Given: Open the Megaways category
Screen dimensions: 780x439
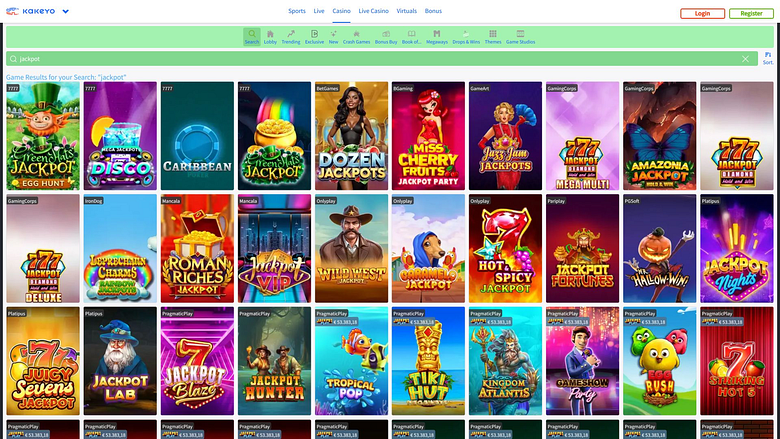Looking at the screenshot, I should pyautogui.click(x=437, y=37).
